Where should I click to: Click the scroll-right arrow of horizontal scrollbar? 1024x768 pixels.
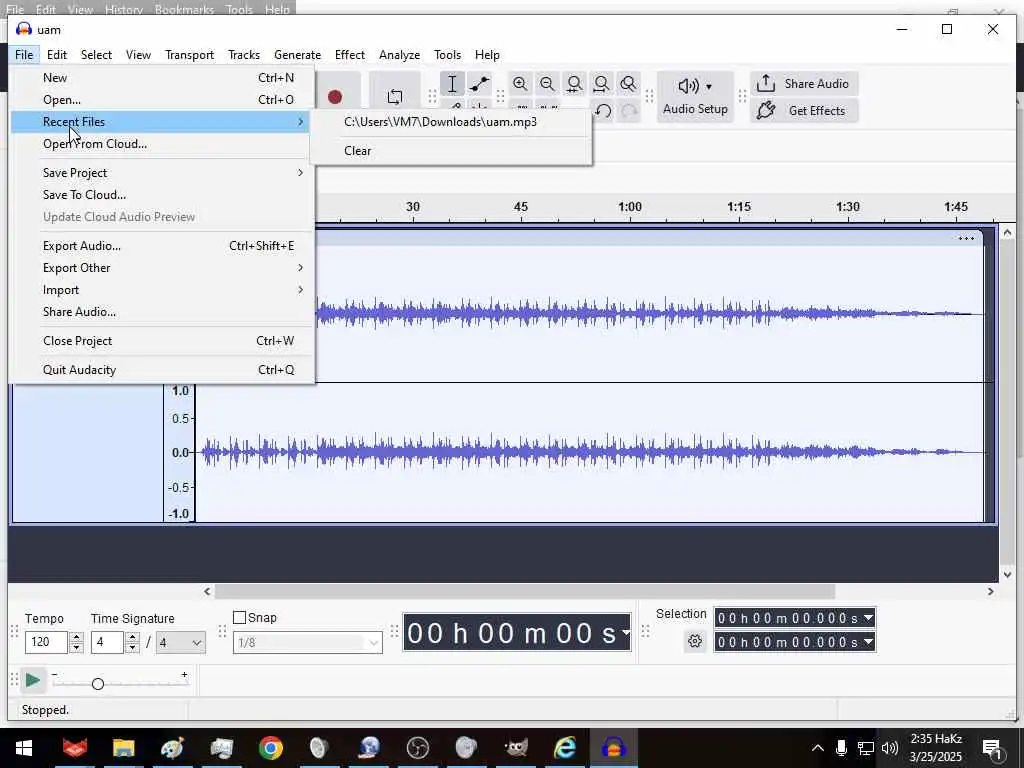pos(991,592)
